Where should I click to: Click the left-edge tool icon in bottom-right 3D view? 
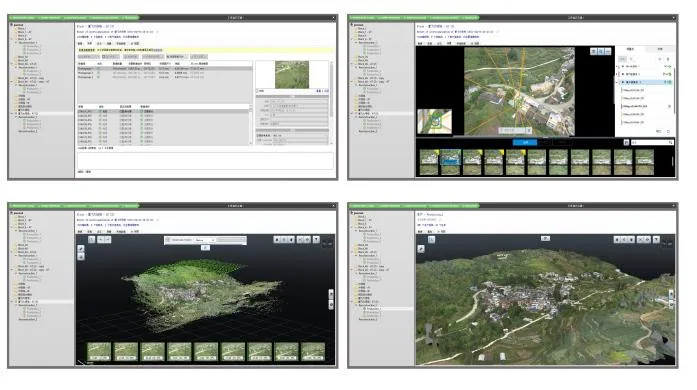(421, 249)
